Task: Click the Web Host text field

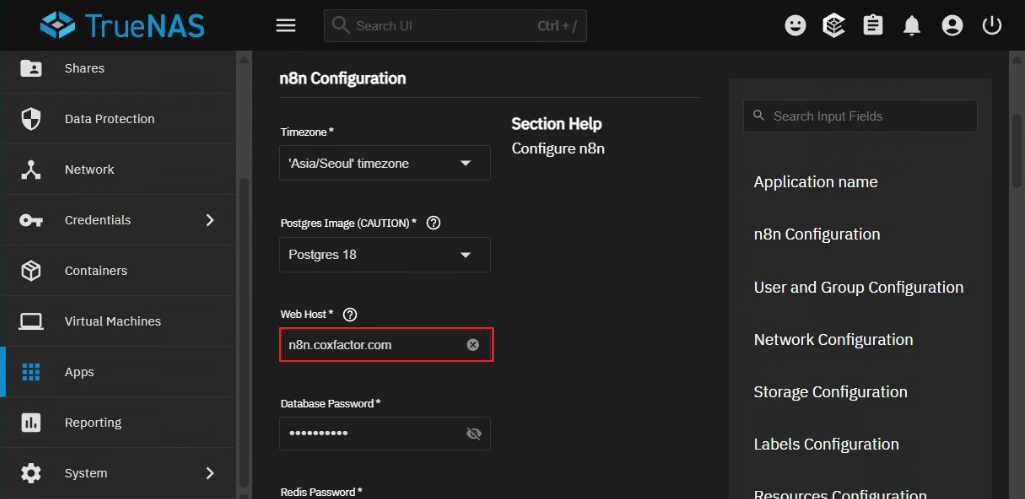Action: [386, 345]
